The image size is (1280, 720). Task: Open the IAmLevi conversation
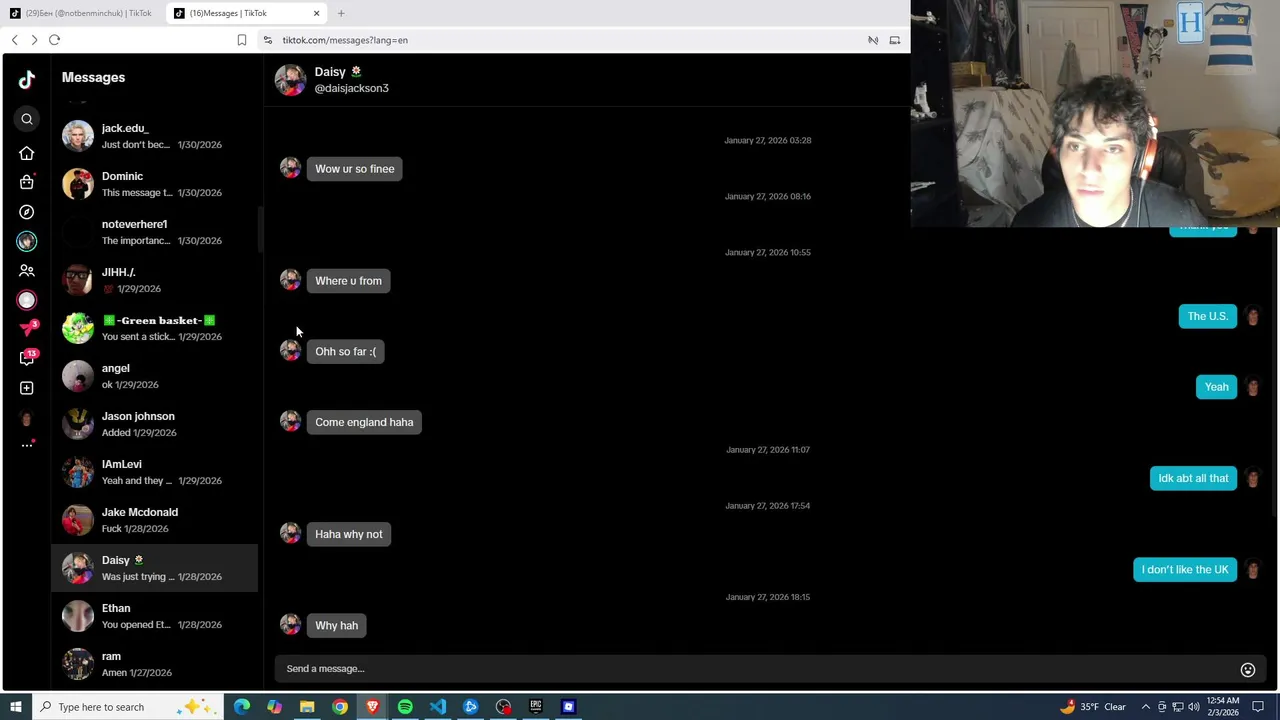point(155,472)
